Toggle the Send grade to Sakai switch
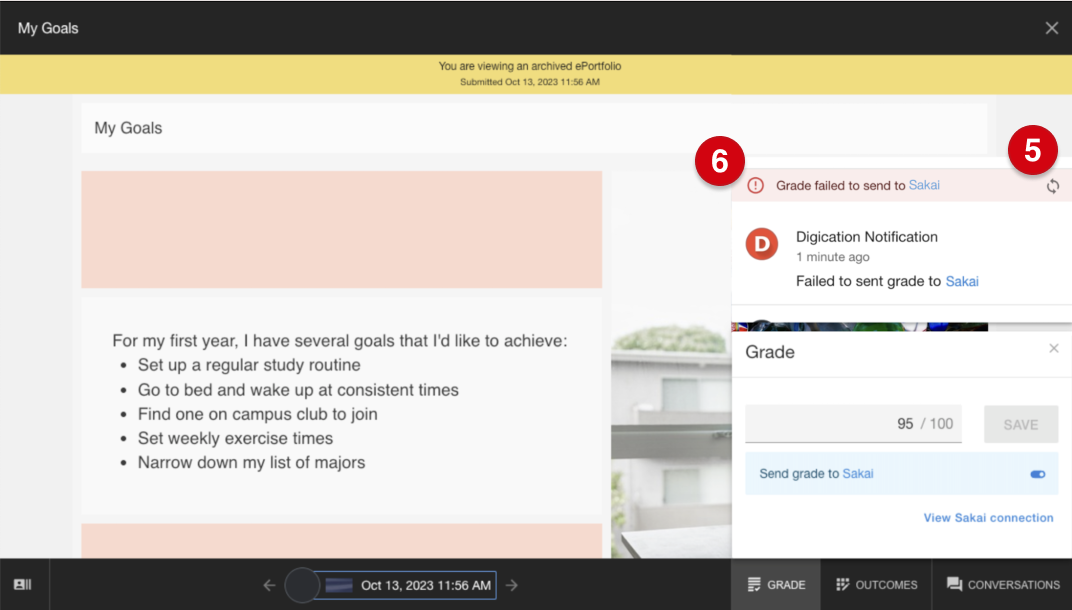The height and width of the screenshot is (610, 1072). pyautogui.click(x=1038, y=474)
